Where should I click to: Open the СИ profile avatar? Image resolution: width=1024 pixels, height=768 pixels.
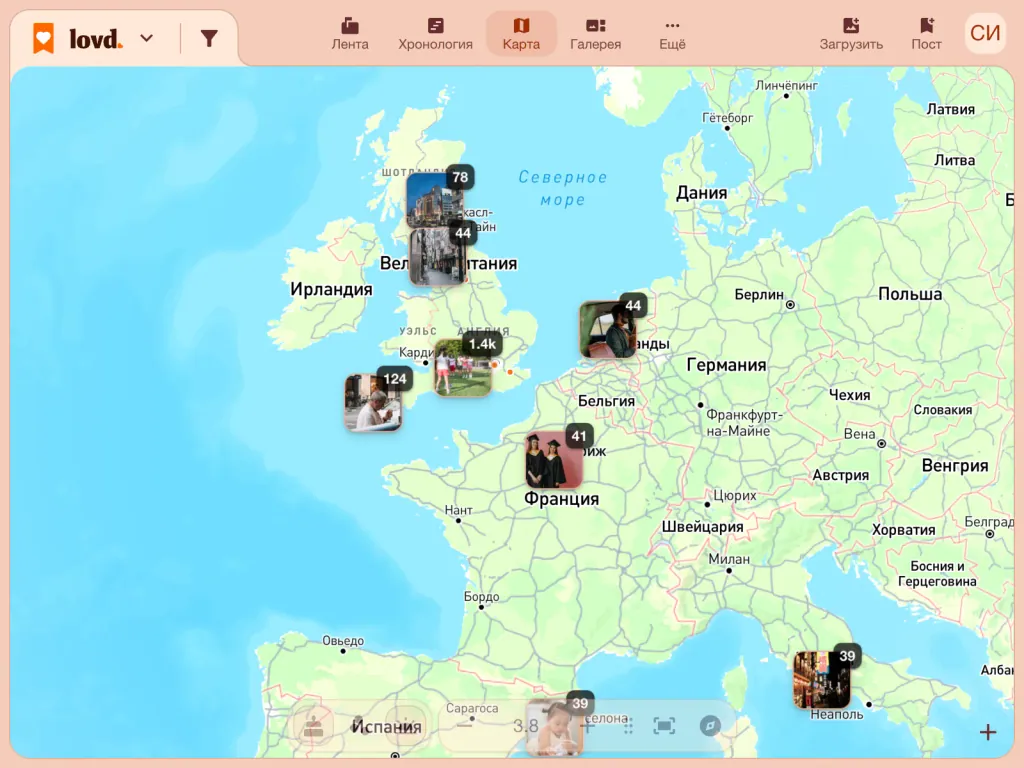[985, 33]
